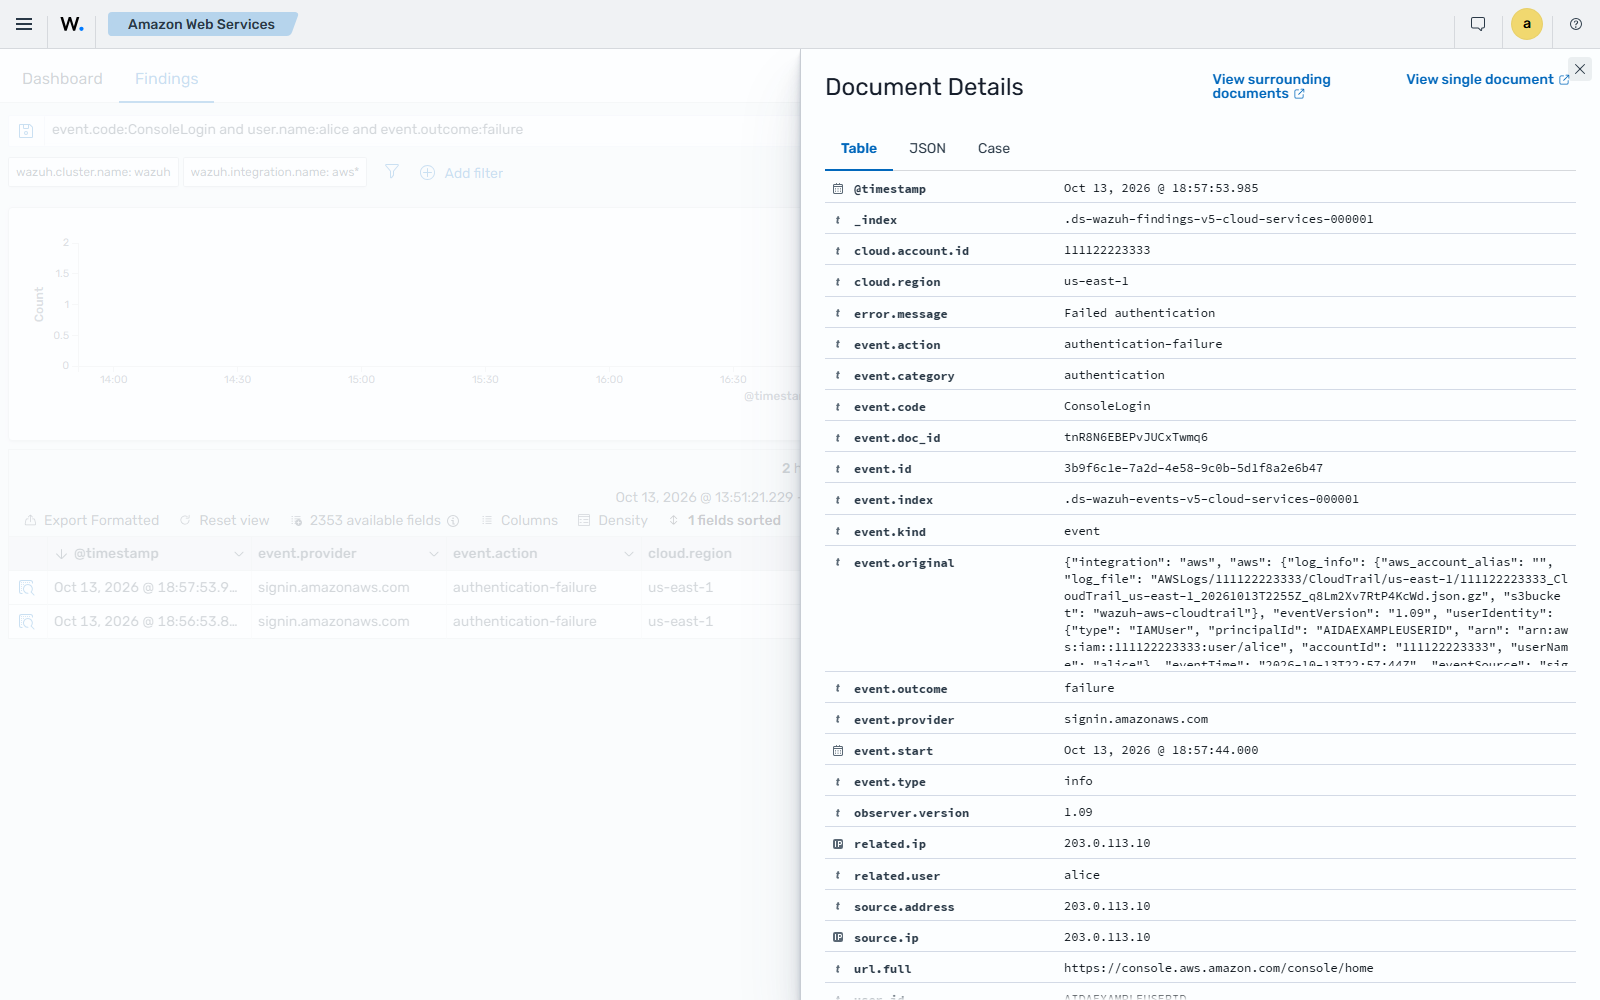
Task: Open the Density options
Action: [613, 520]
